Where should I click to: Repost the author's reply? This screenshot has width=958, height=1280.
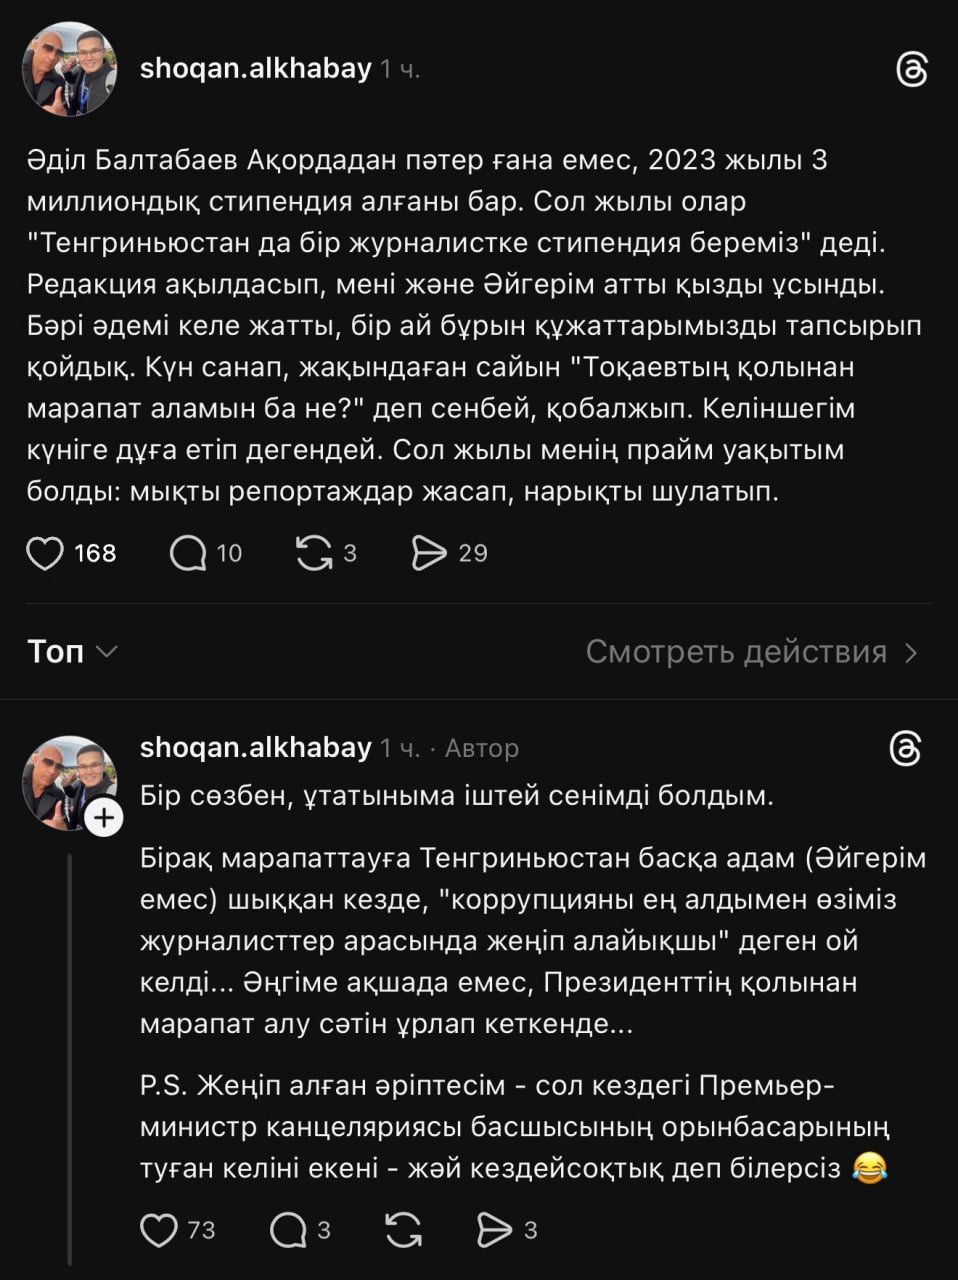(x=403, y=1230)
